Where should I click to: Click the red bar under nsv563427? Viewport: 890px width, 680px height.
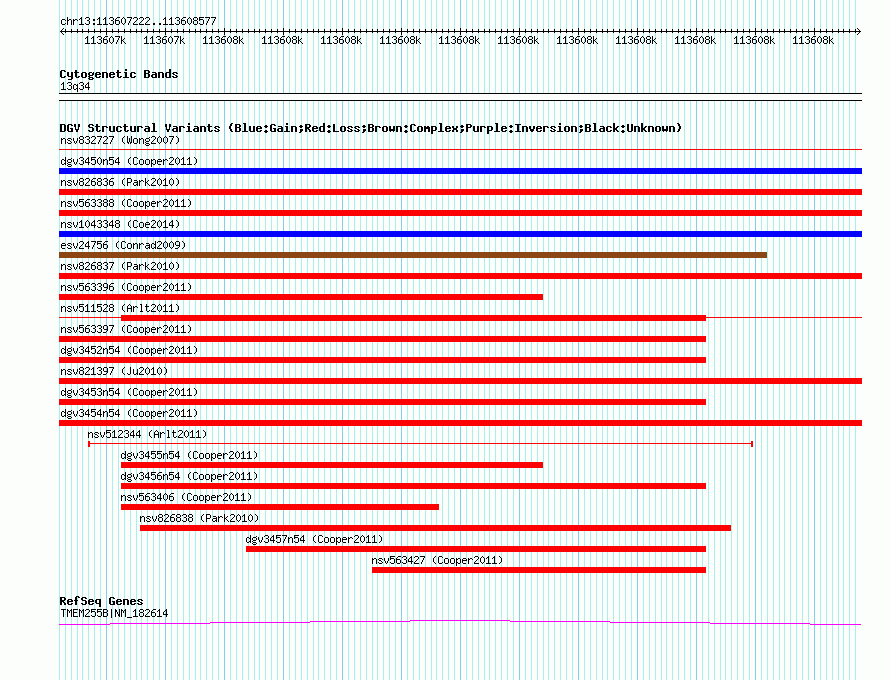539,570
